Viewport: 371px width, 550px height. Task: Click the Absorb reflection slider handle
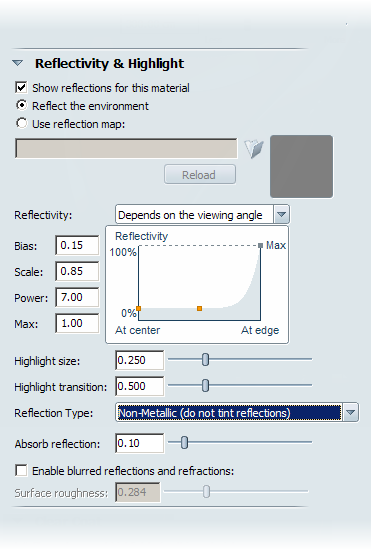184,443
